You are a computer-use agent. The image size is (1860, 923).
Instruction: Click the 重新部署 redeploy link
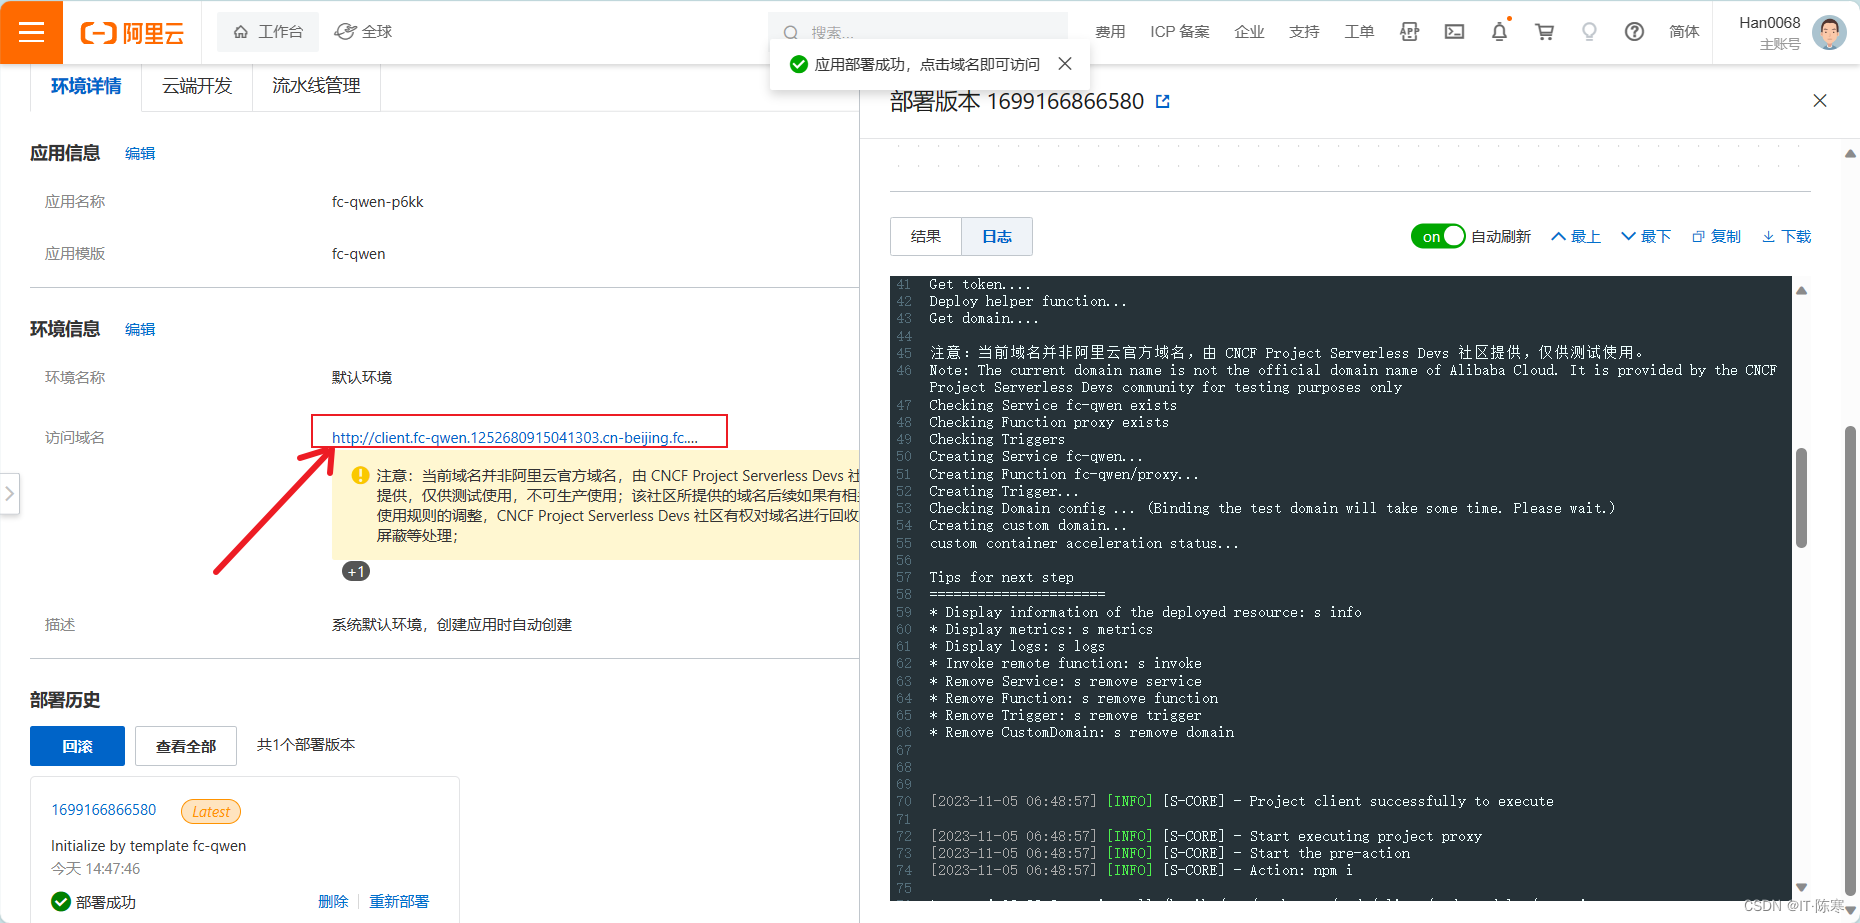(x=399, y=902)
